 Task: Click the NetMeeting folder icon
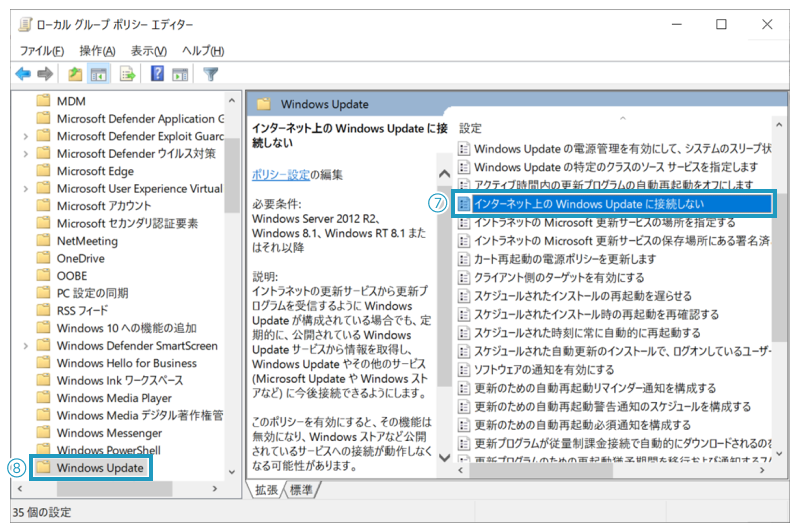coord(44,240)
